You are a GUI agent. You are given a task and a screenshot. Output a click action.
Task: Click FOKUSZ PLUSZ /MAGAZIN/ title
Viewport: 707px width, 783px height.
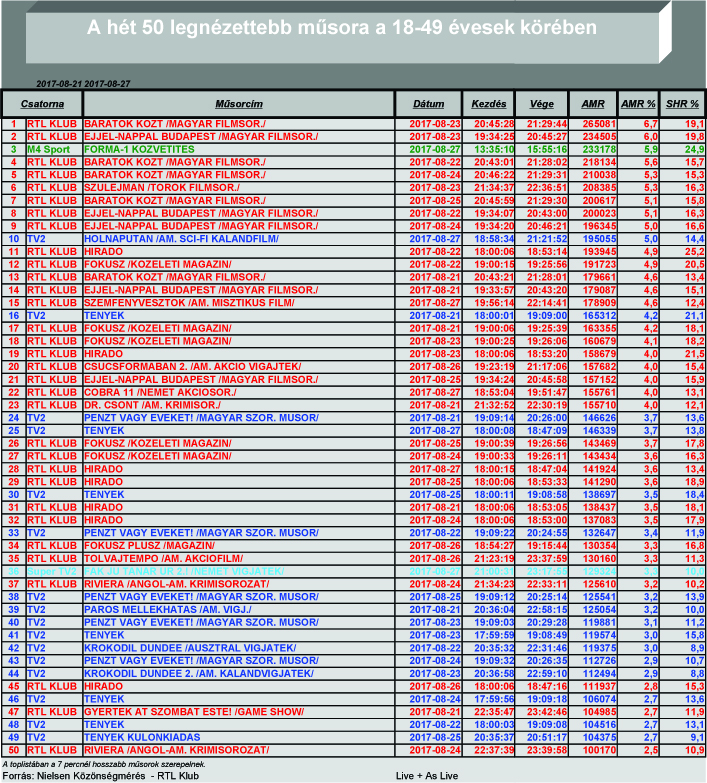(x=149, y=546)
